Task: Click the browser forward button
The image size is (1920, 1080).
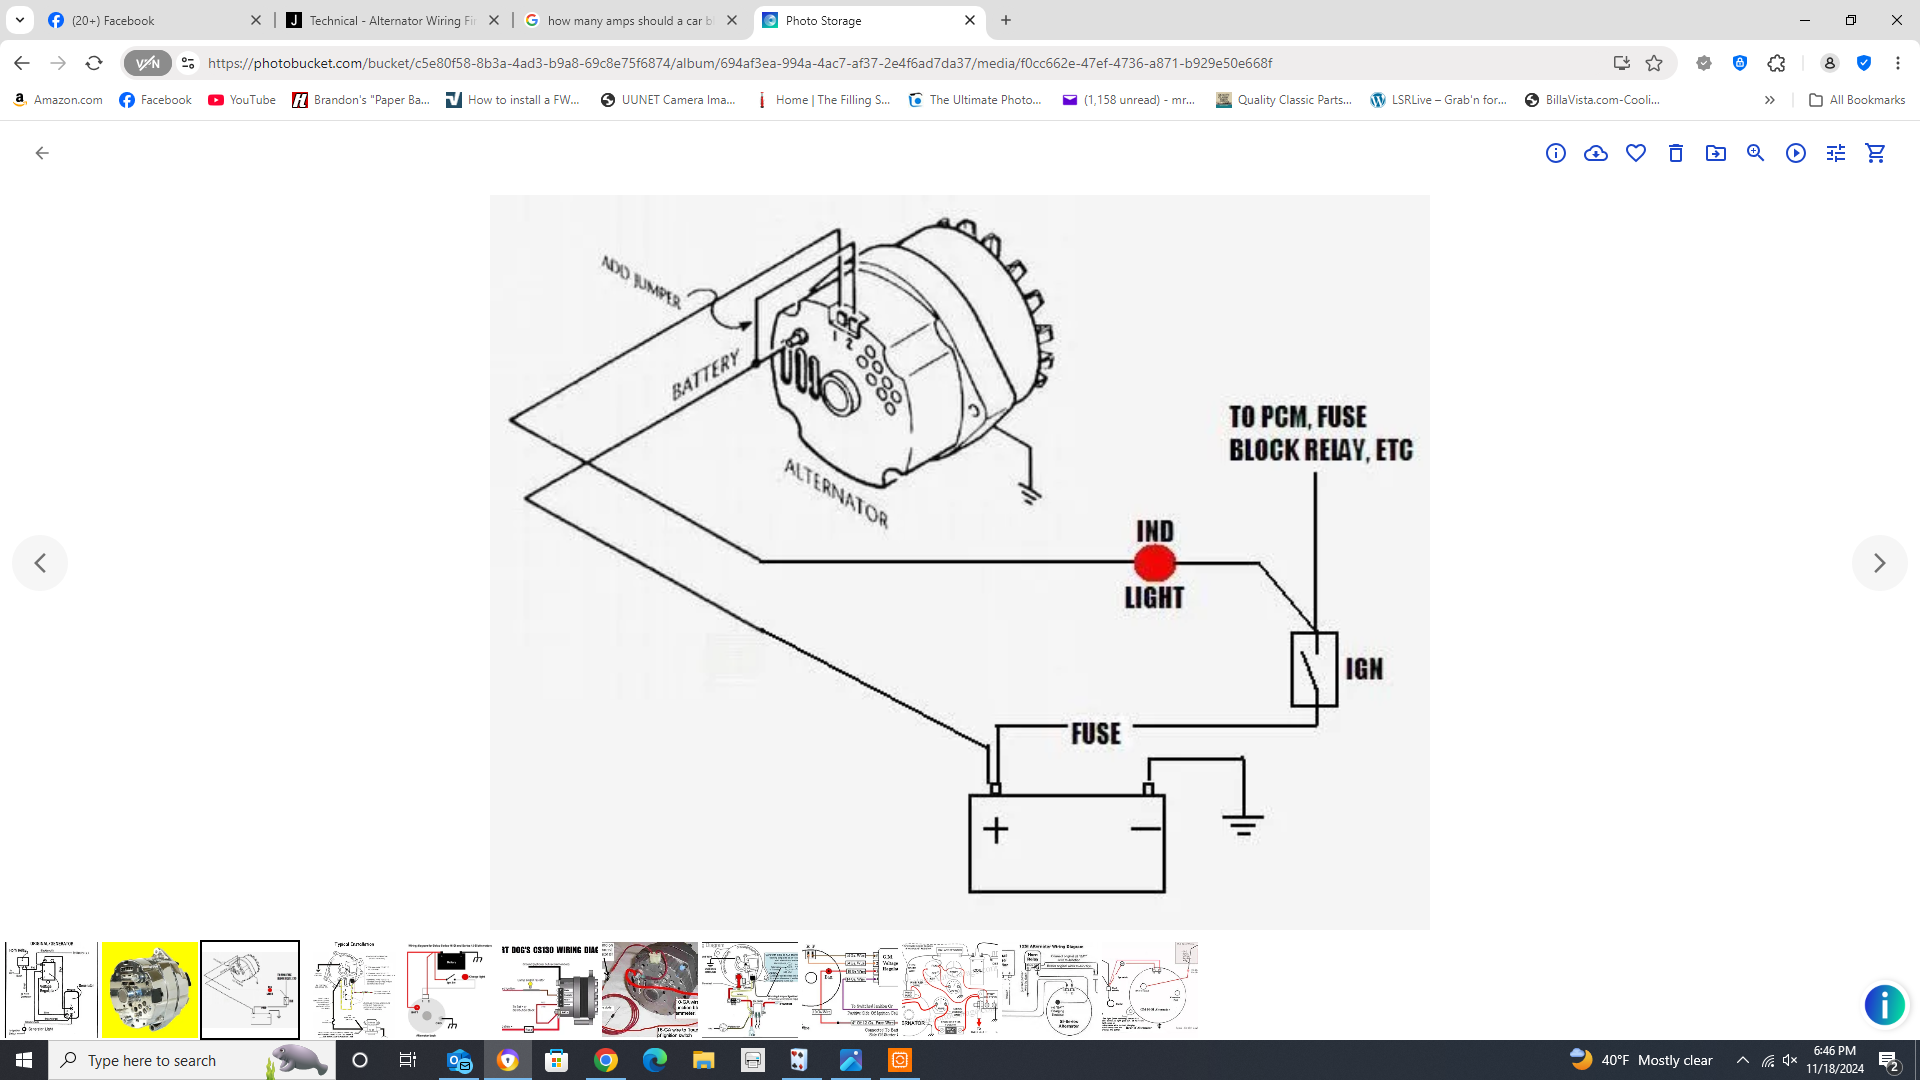Action: pos(58,63)
